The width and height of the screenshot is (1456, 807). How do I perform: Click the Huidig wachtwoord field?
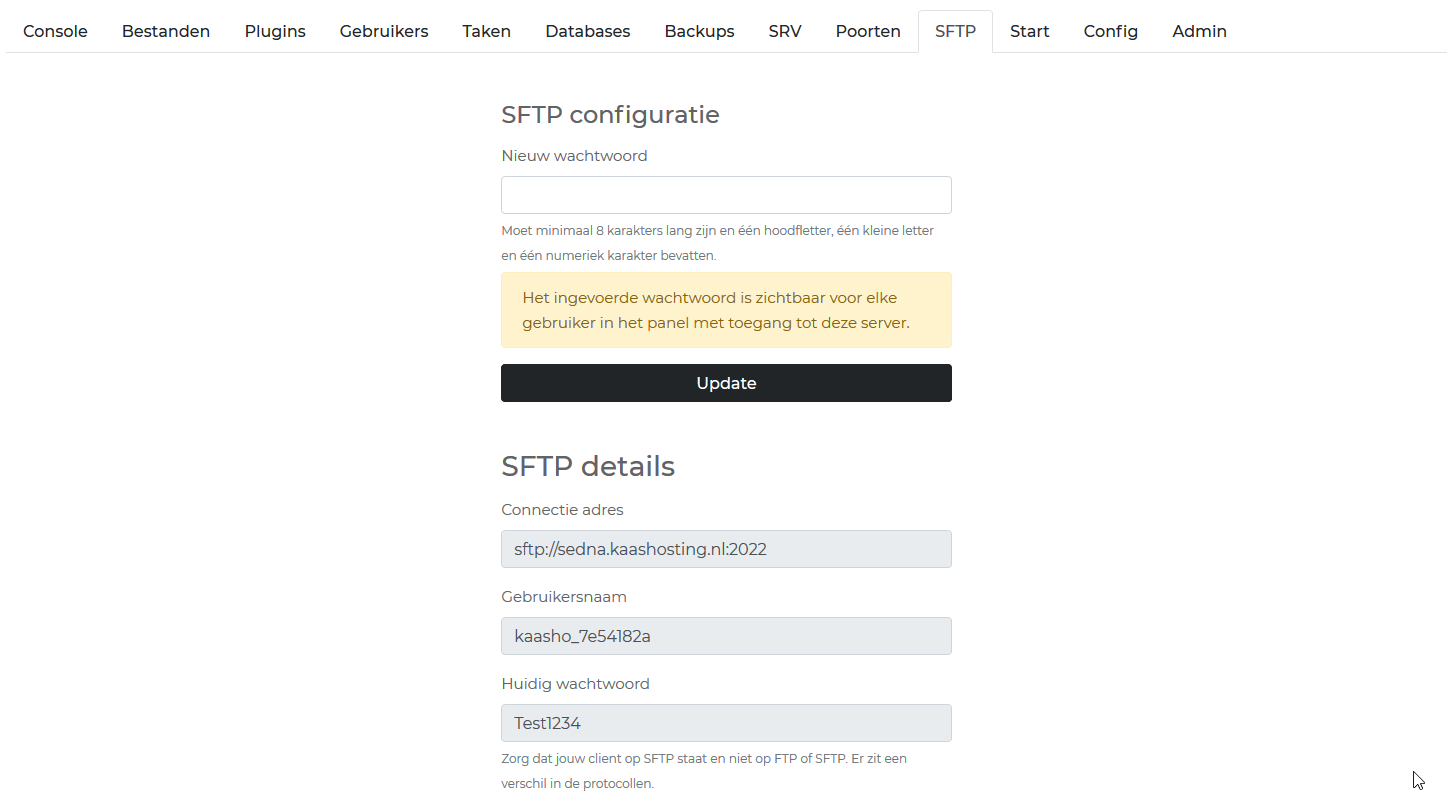point(726,723)
